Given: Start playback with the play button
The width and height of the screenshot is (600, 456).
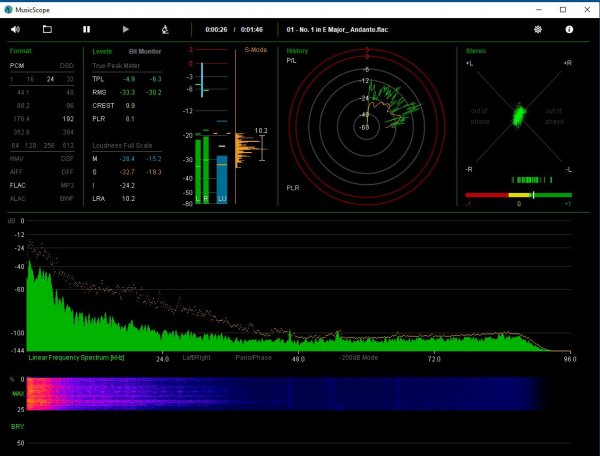Looking at the screenshot, I should pyautogui.click(x=126, y=29).
